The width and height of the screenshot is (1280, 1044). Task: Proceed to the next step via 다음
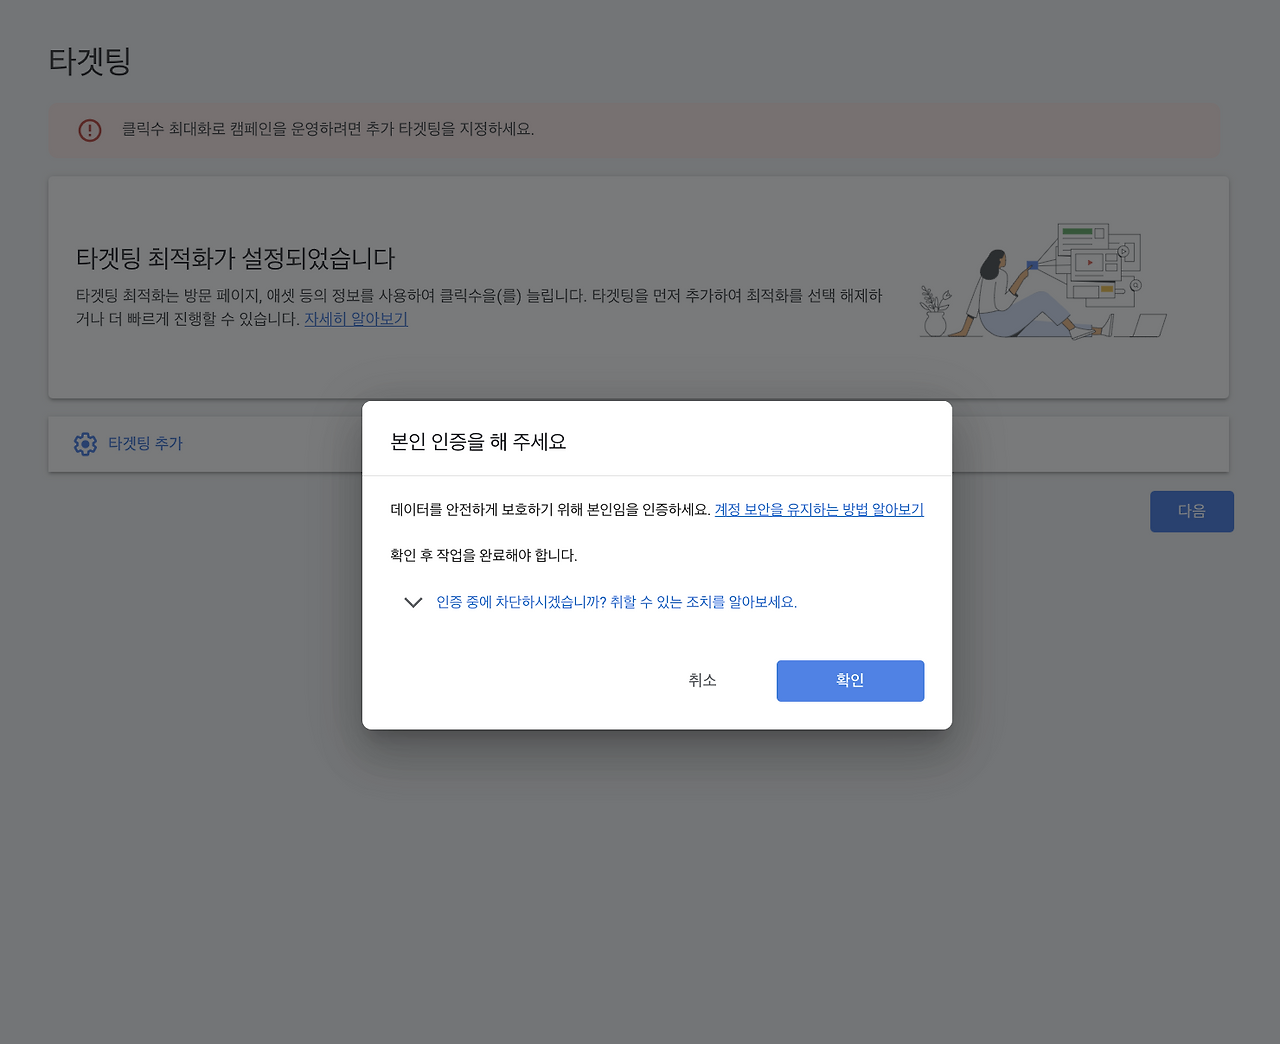coord(1191,511)
